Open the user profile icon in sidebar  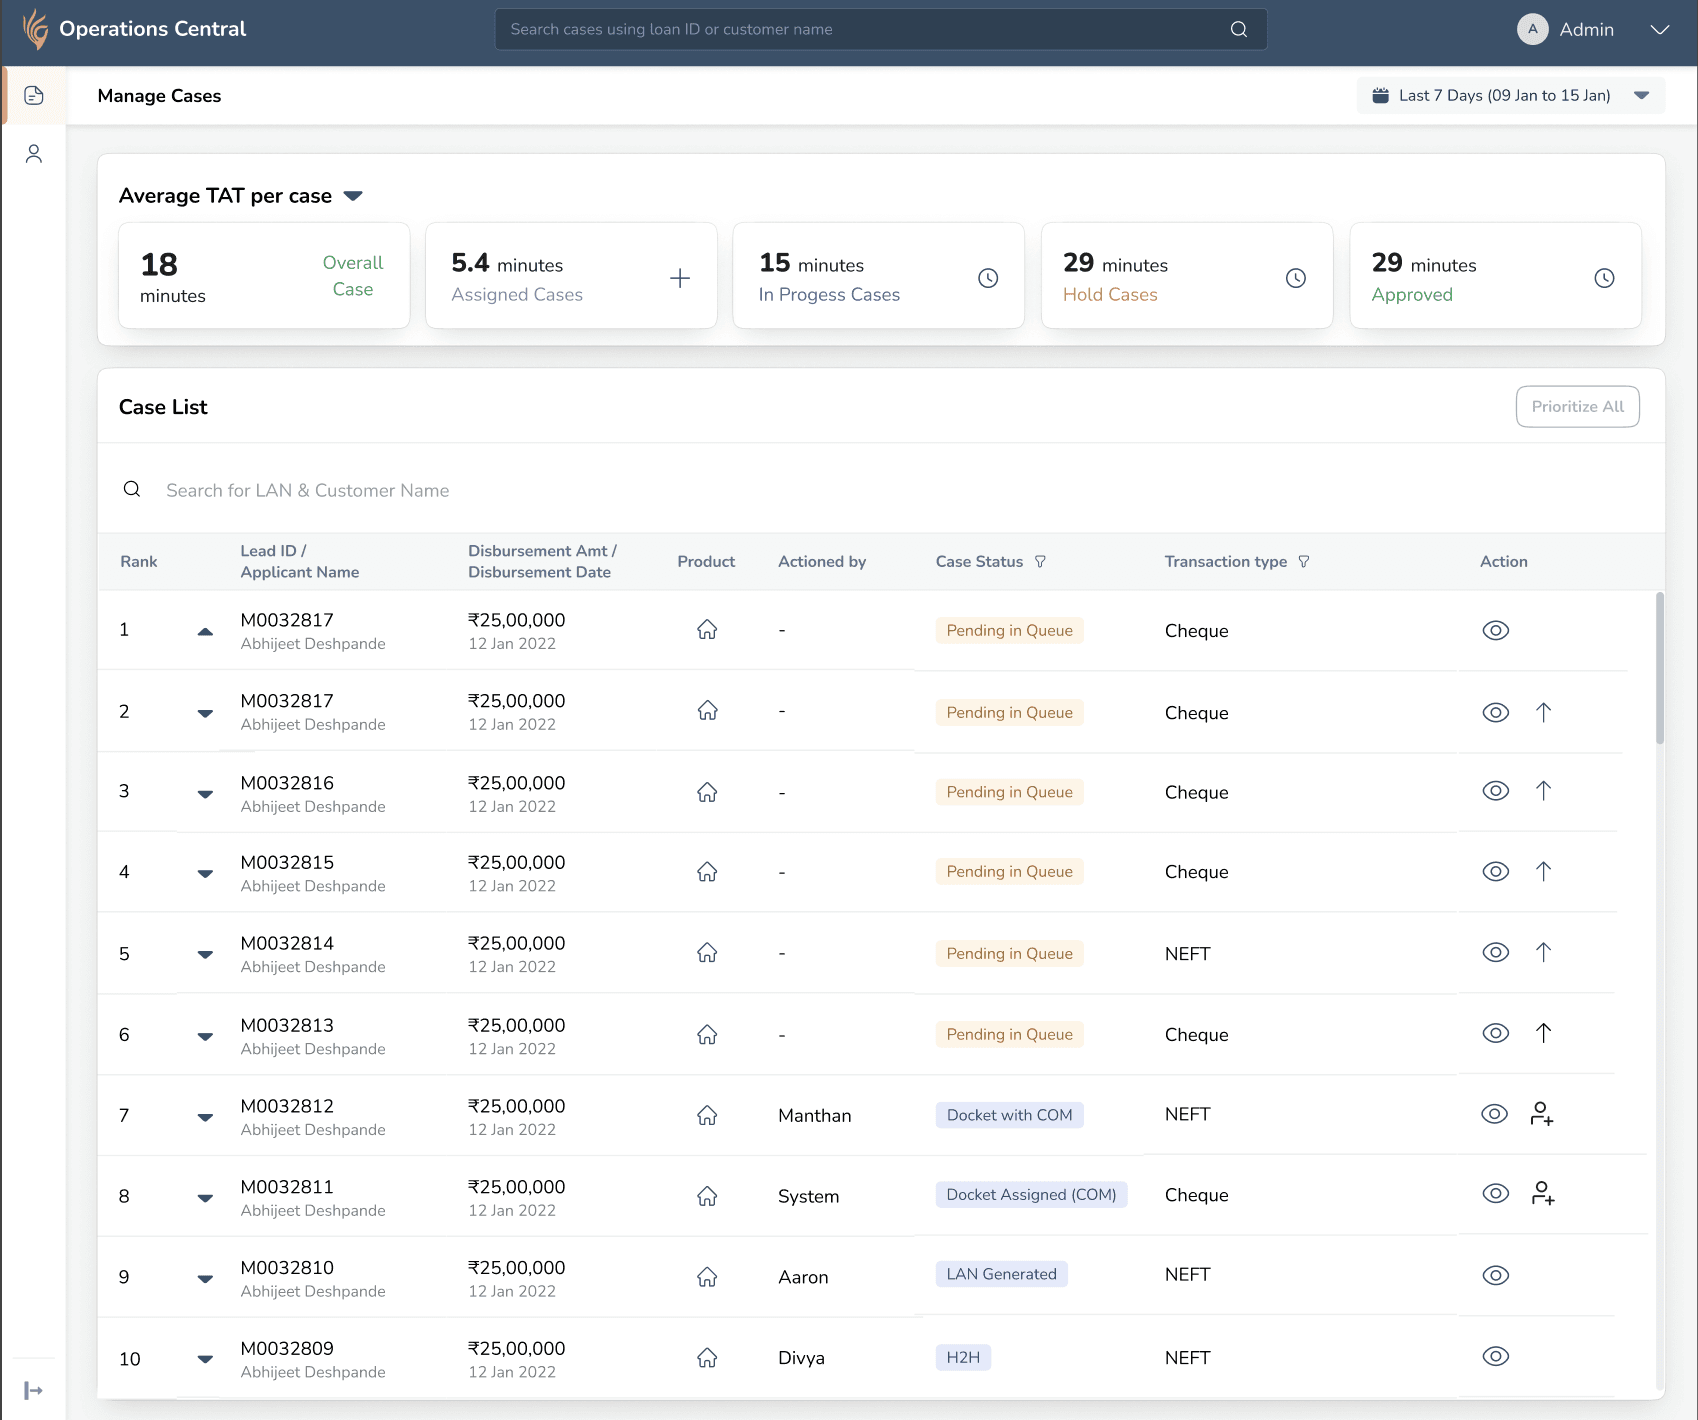[x=34, y=154]
